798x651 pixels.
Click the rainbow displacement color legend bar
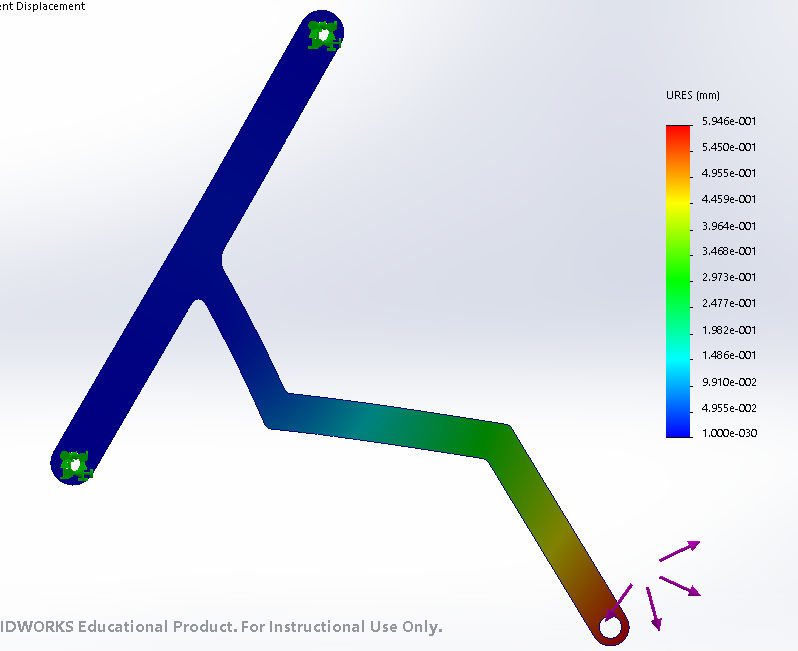[x=678, y=281]
